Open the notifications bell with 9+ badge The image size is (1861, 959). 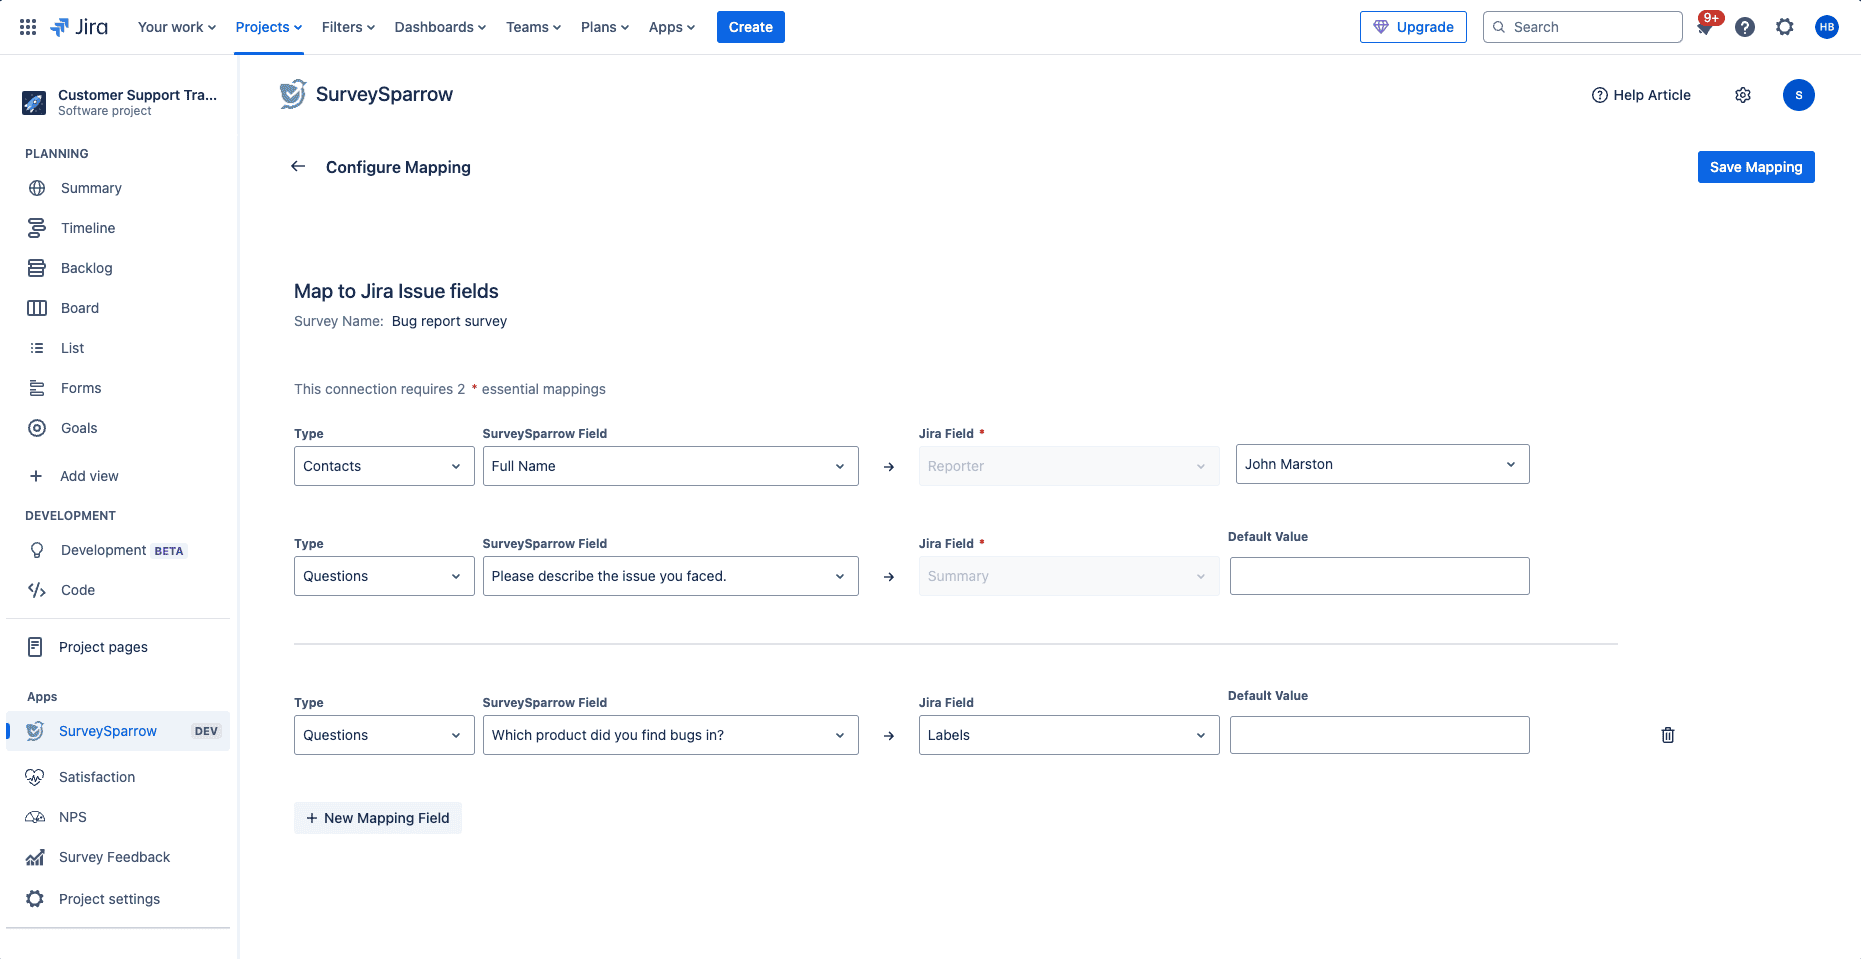pos(1705,27)
